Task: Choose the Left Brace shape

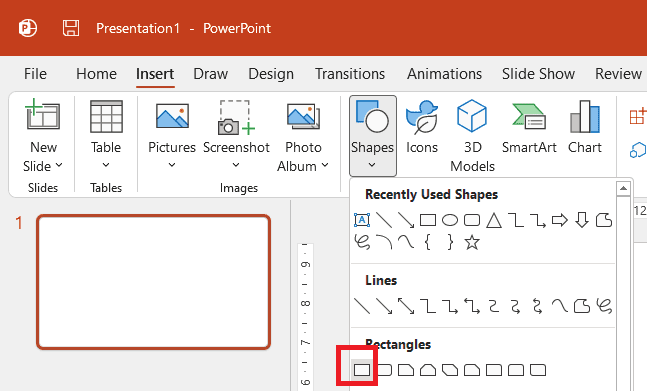Action: coord(428,243)
